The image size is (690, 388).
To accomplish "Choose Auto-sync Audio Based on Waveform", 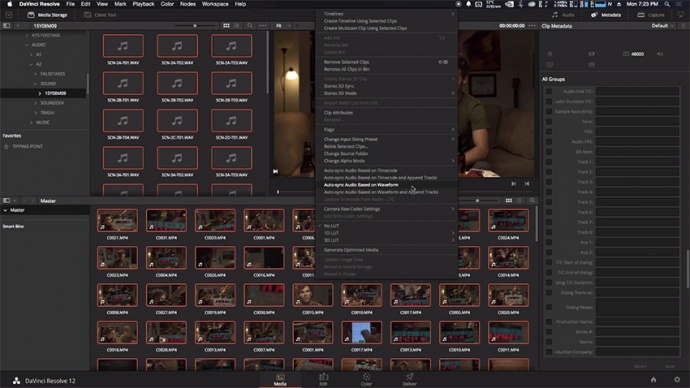I will point(386,185).
